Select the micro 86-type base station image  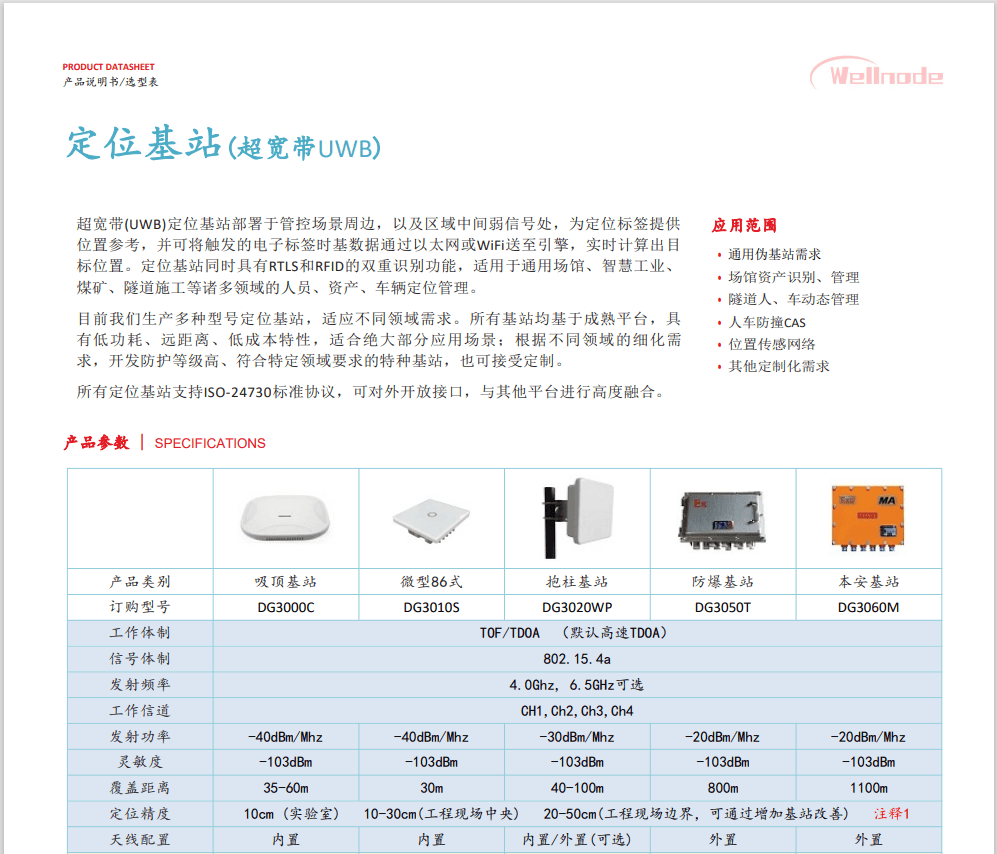click(431, 521)
